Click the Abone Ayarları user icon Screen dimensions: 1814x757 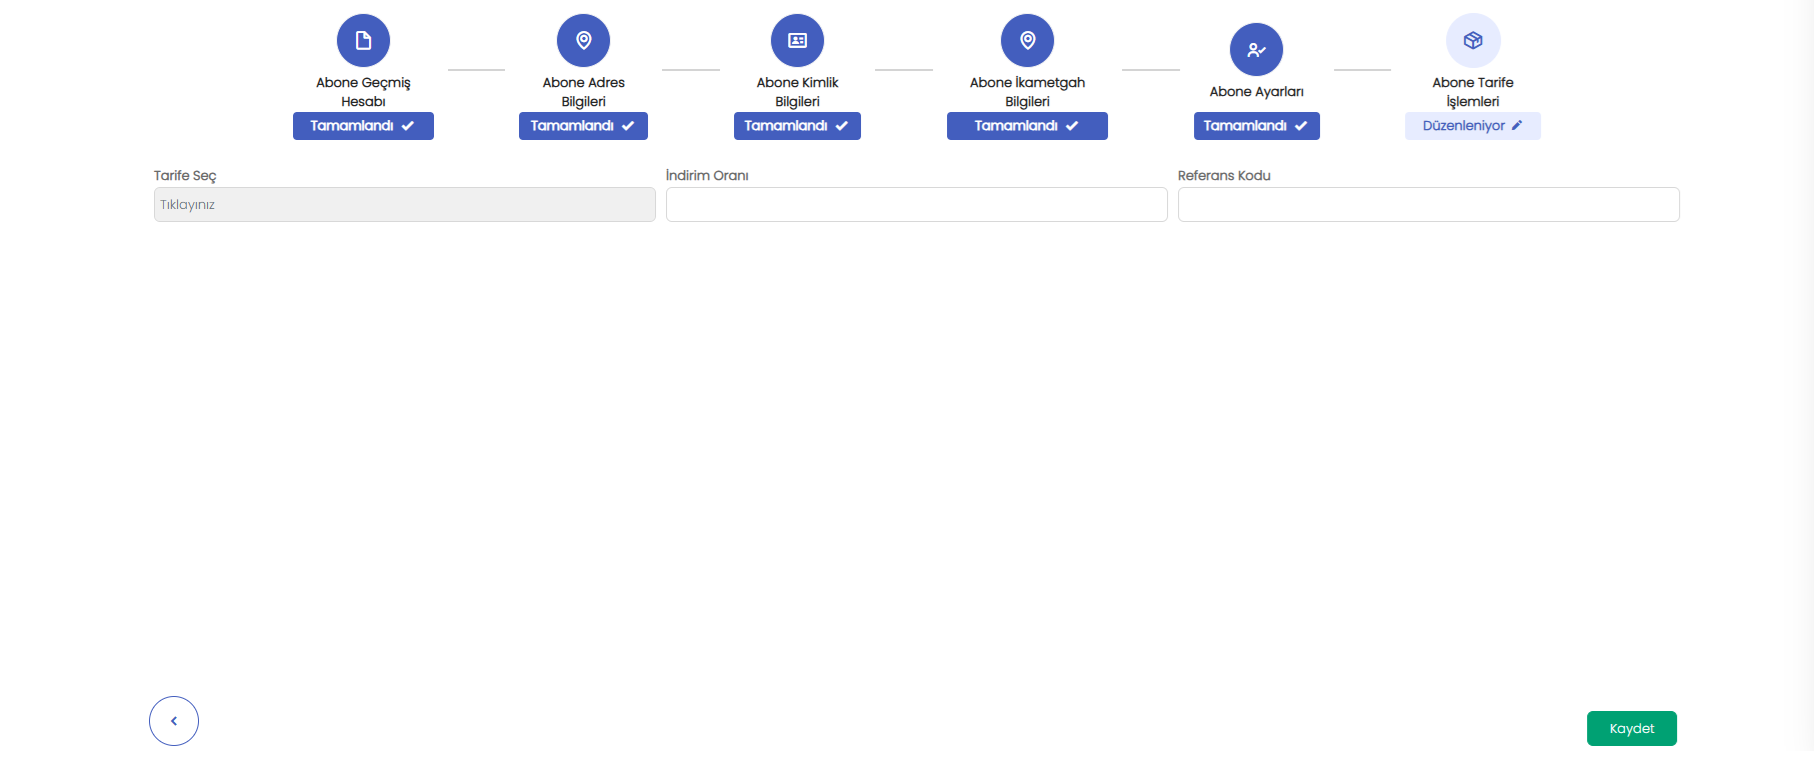[1256, 50]
